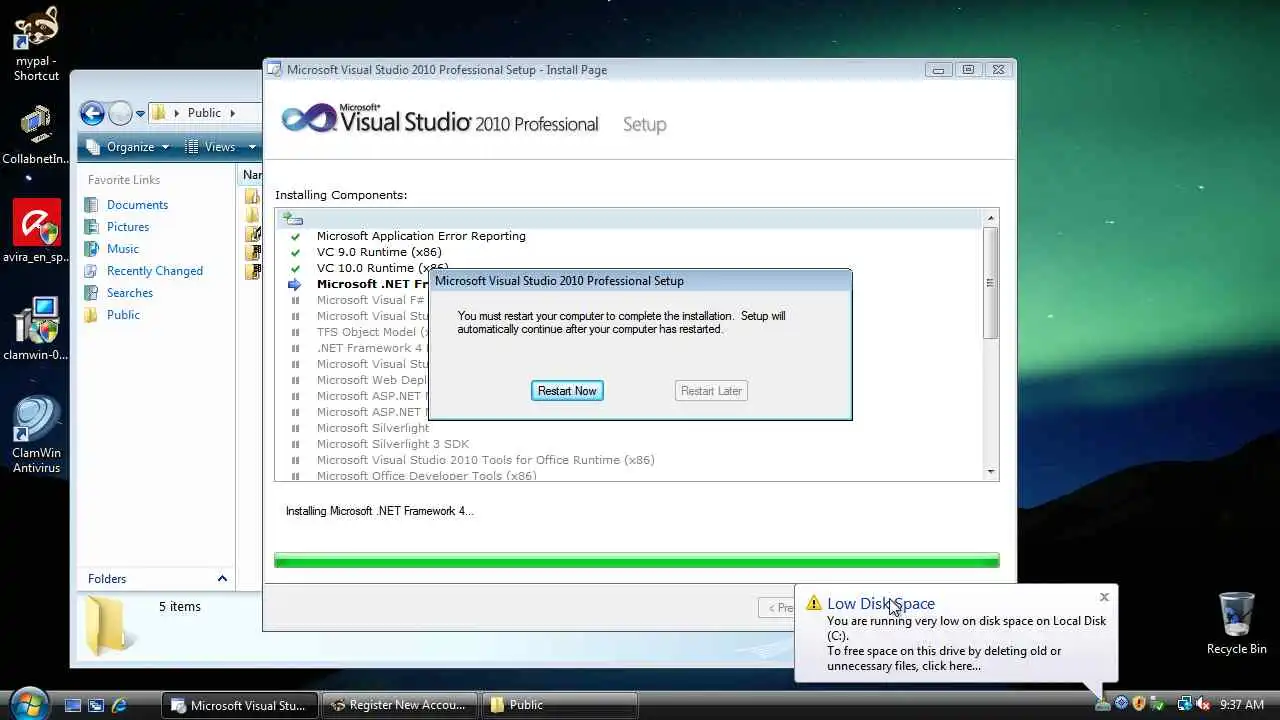1280x720 pixels.
Task: Click the green installation progress bar
Action: tap(637, 560)
